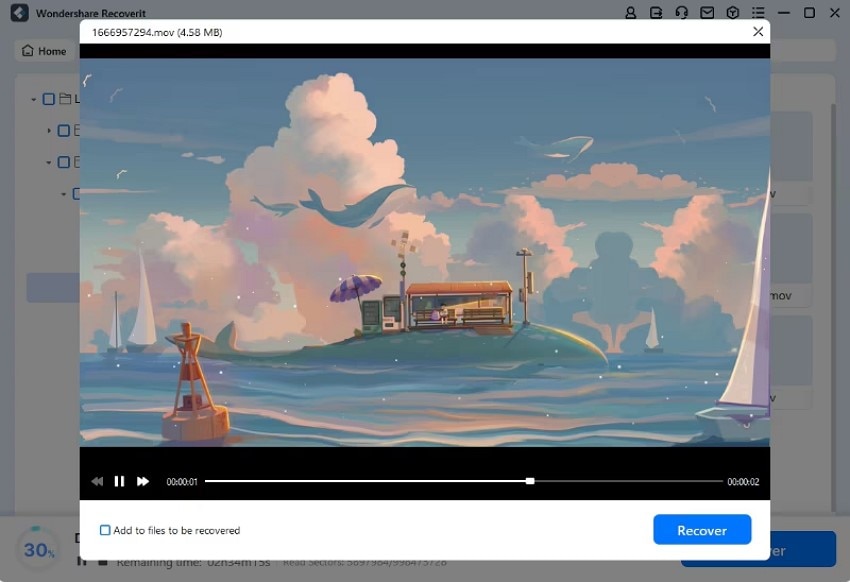The height and width of the screenshot is (582, 850).
Task: Collapse the third tree row arrow
Action: (x=49, y=163)
